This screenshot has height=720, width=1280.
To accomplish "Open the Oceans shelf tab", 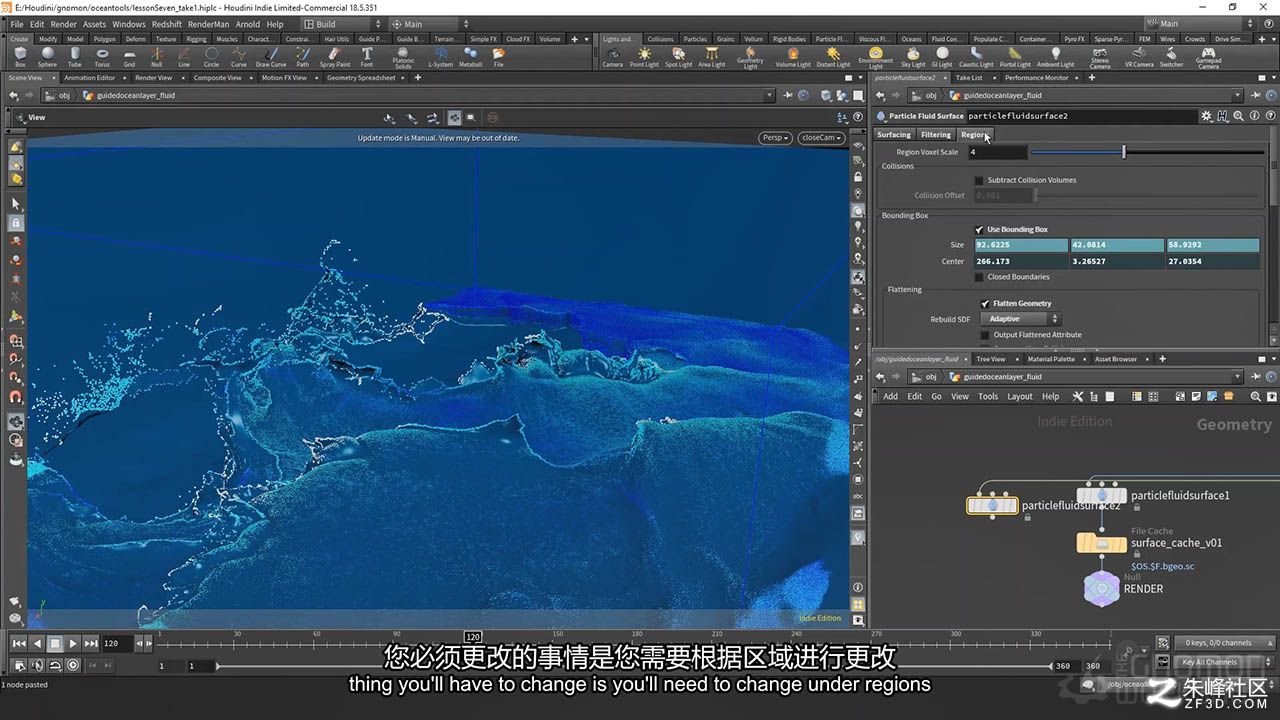I will [912, 39].
